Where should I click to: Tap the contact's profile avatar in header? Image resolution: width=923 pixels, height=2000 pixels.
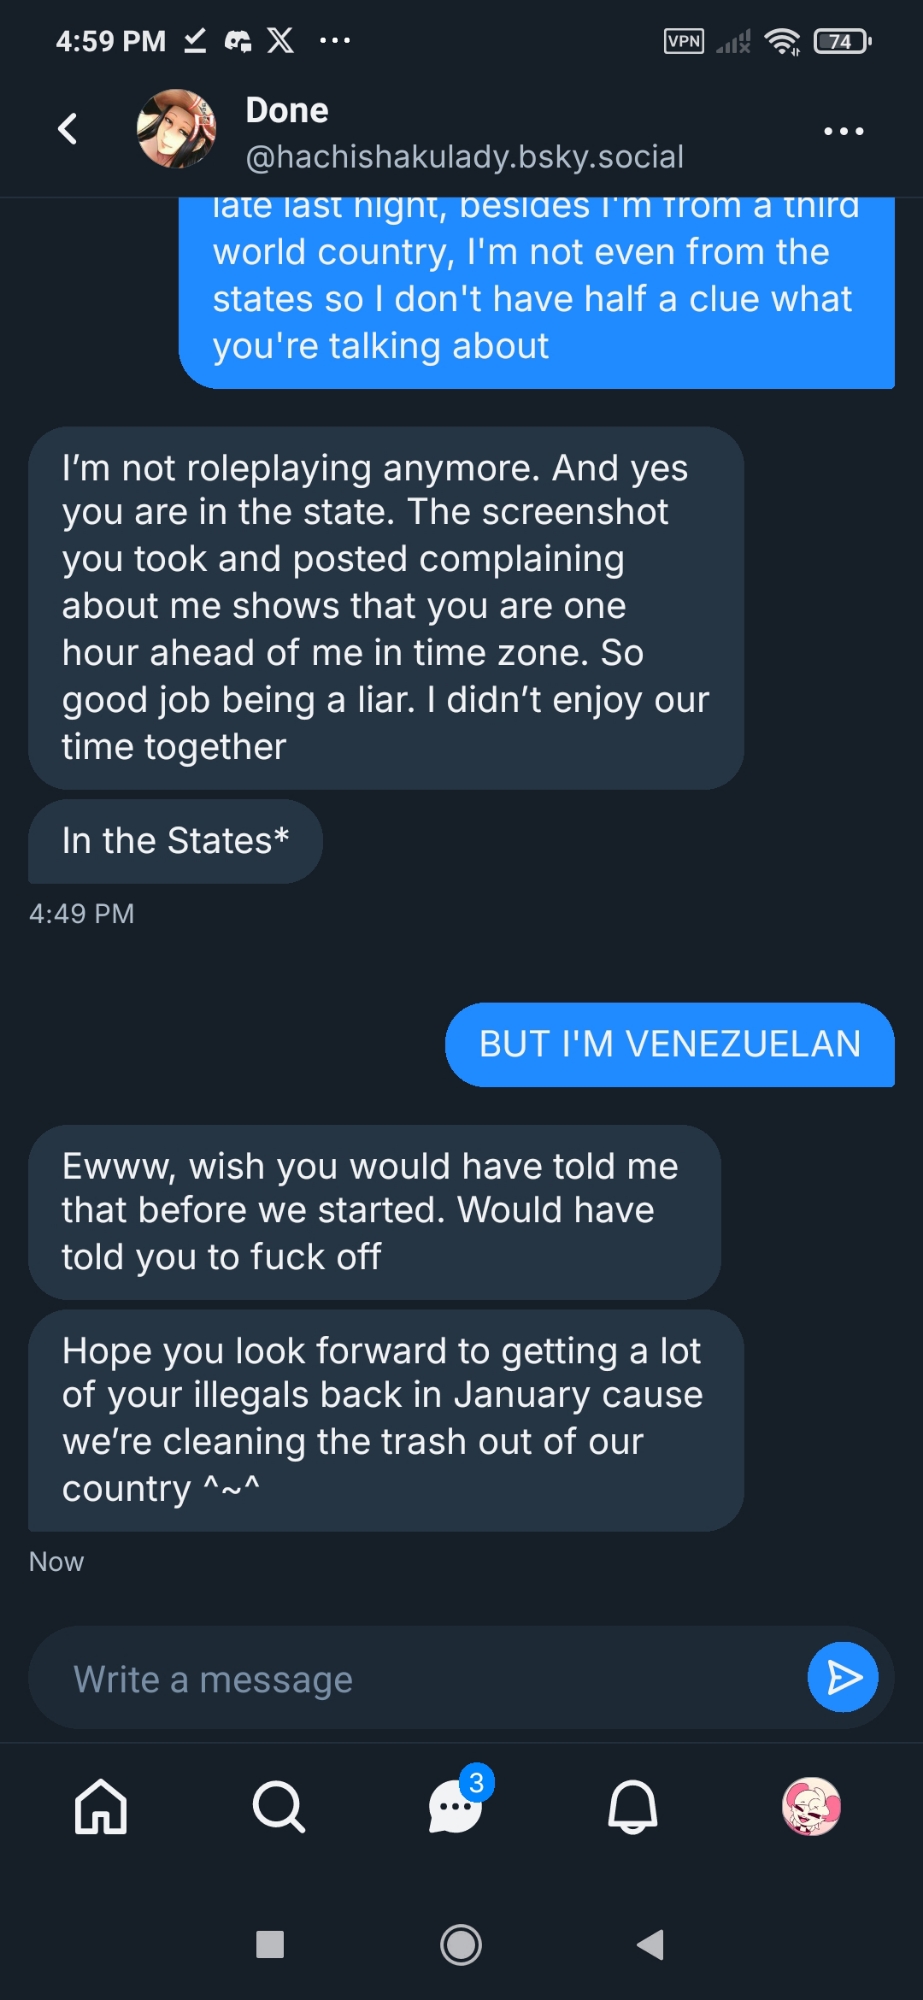[176, 129]
